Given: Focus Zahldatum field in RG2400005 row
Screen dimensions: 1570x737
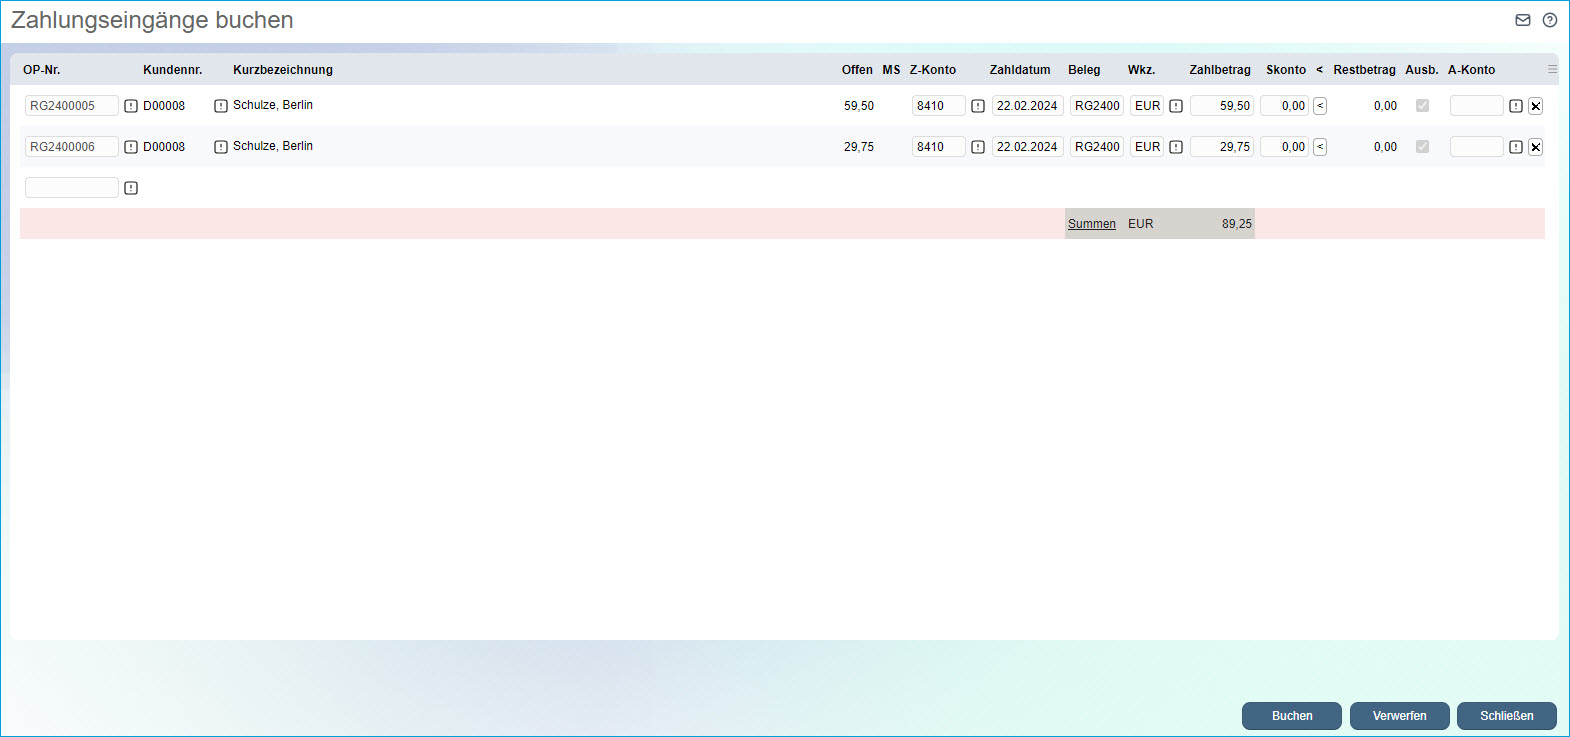Looking at the screenshot, I should point(1028,106).
